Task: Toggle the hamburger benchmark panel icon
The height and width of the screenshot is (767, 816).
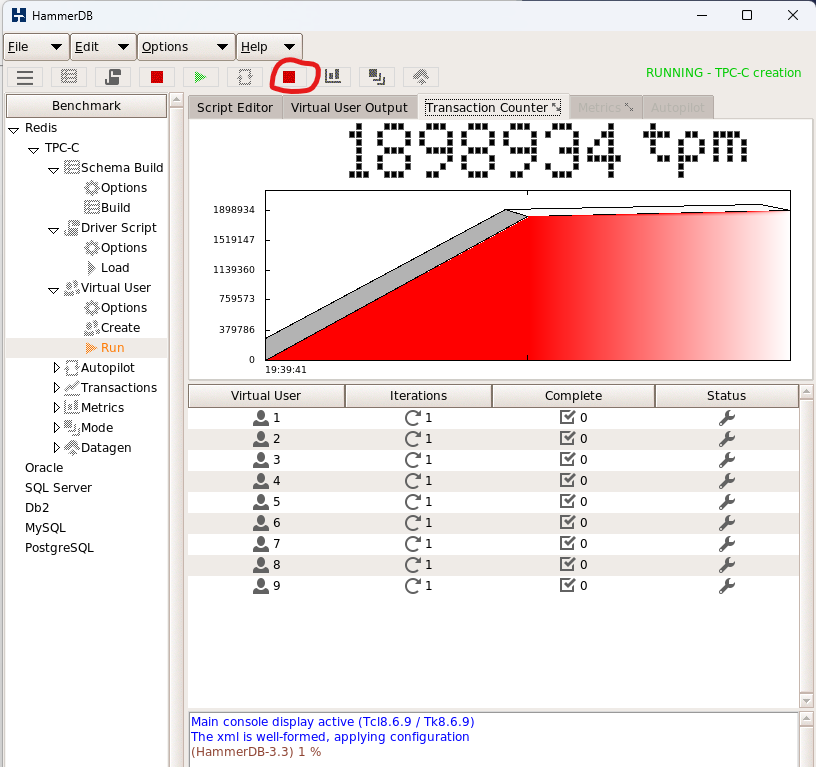Action: [x=25, y=77]
